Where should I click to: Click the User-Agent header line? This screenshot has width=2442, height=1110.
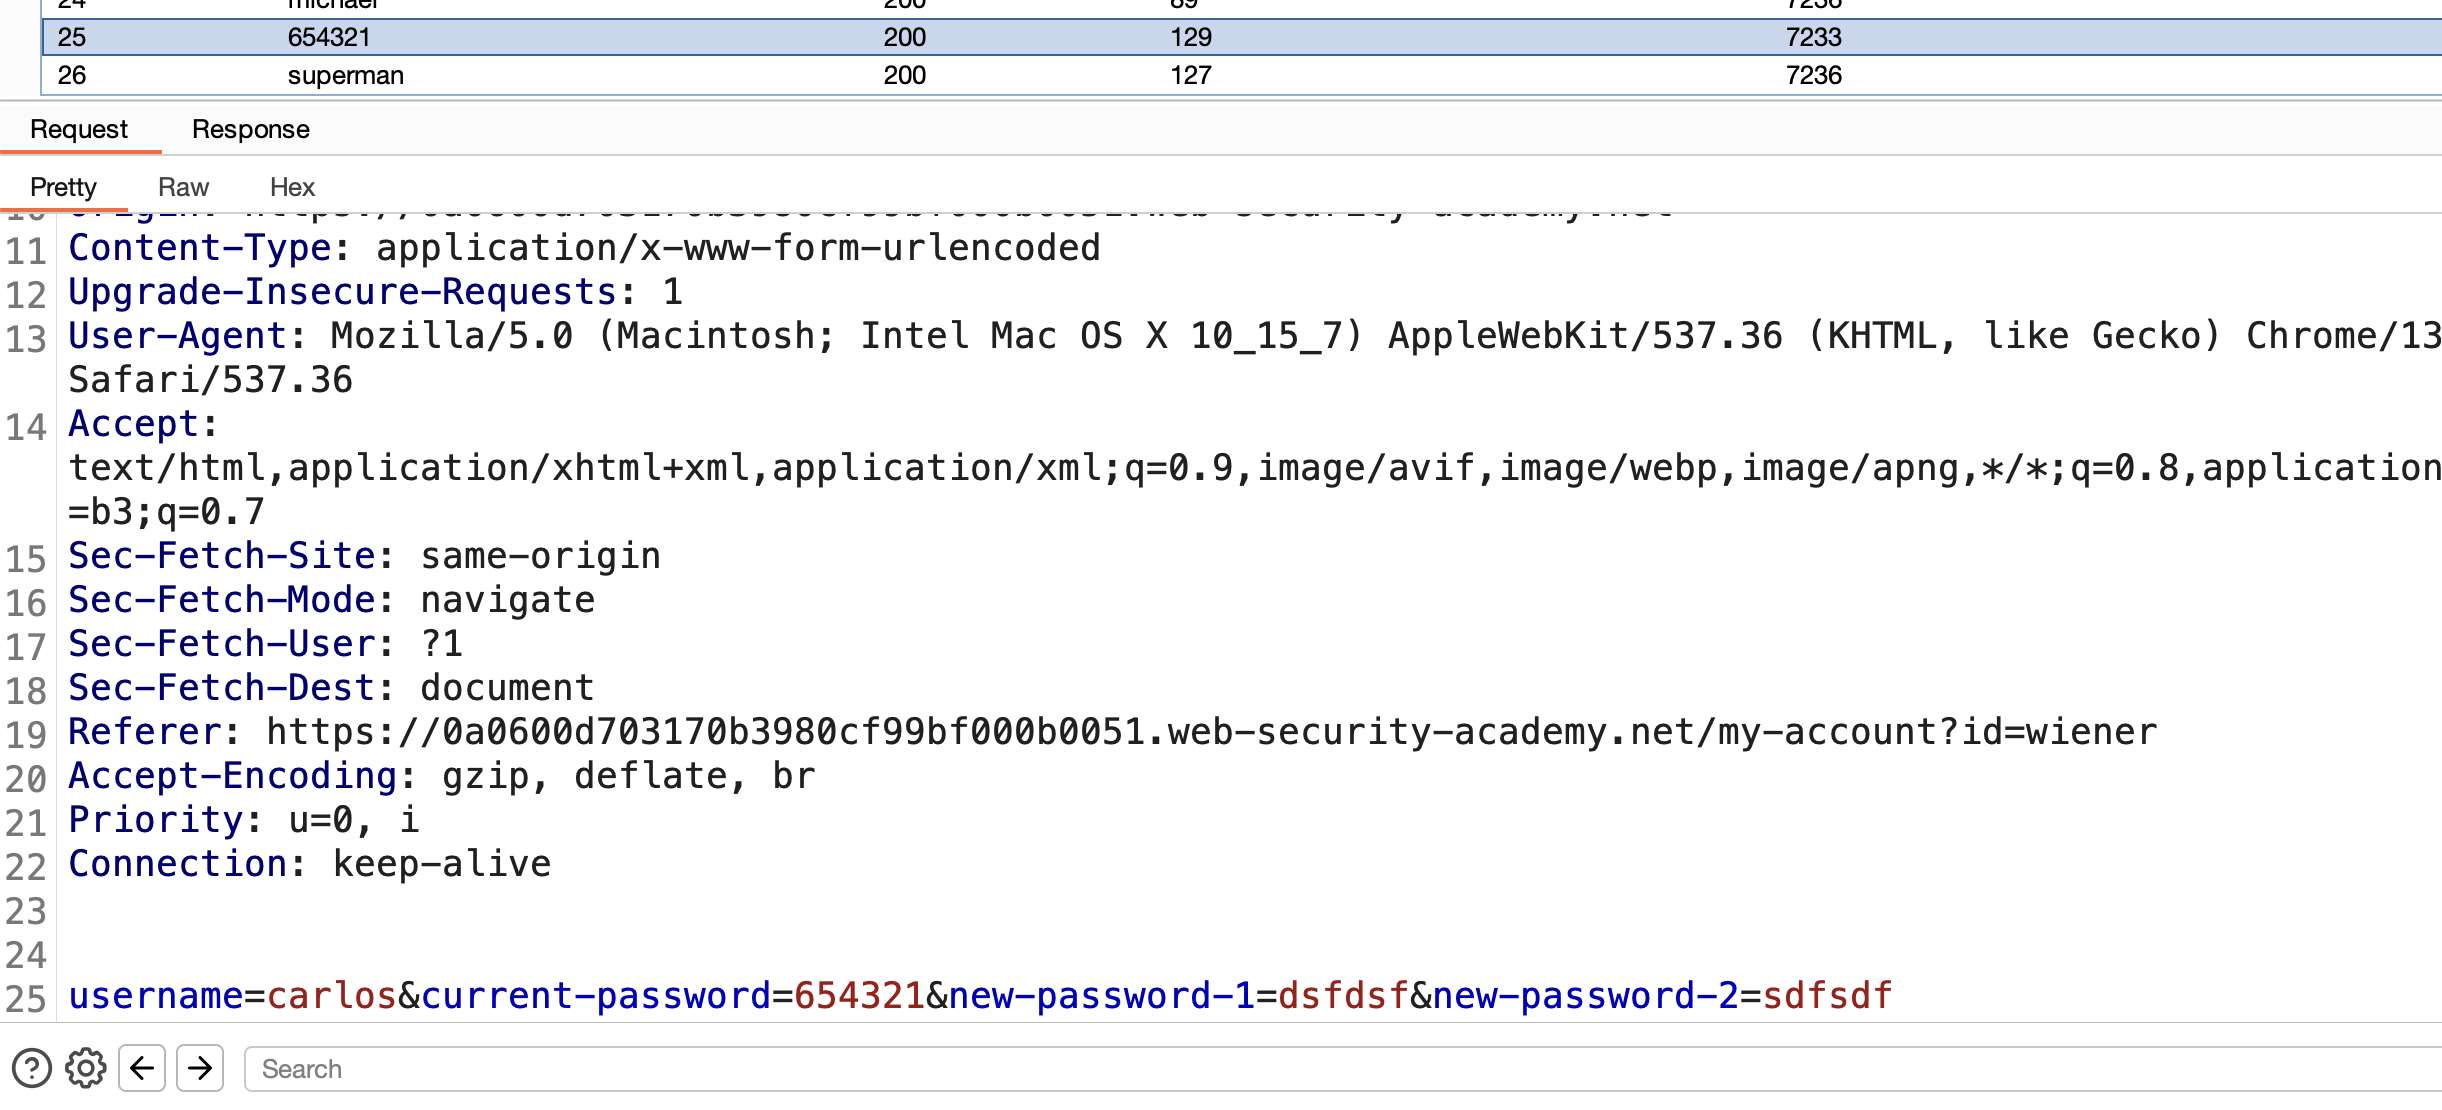(x=1255, y=358)
